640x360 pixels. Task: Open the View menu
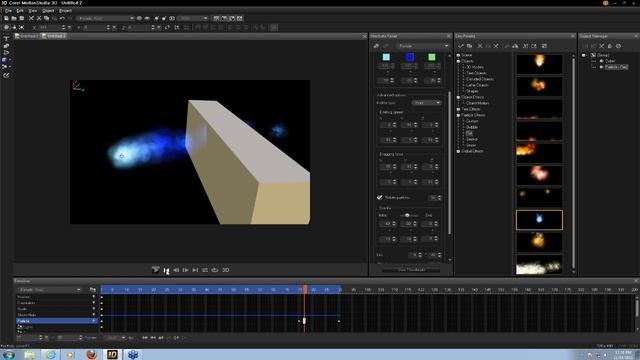[x=33, y=11]
